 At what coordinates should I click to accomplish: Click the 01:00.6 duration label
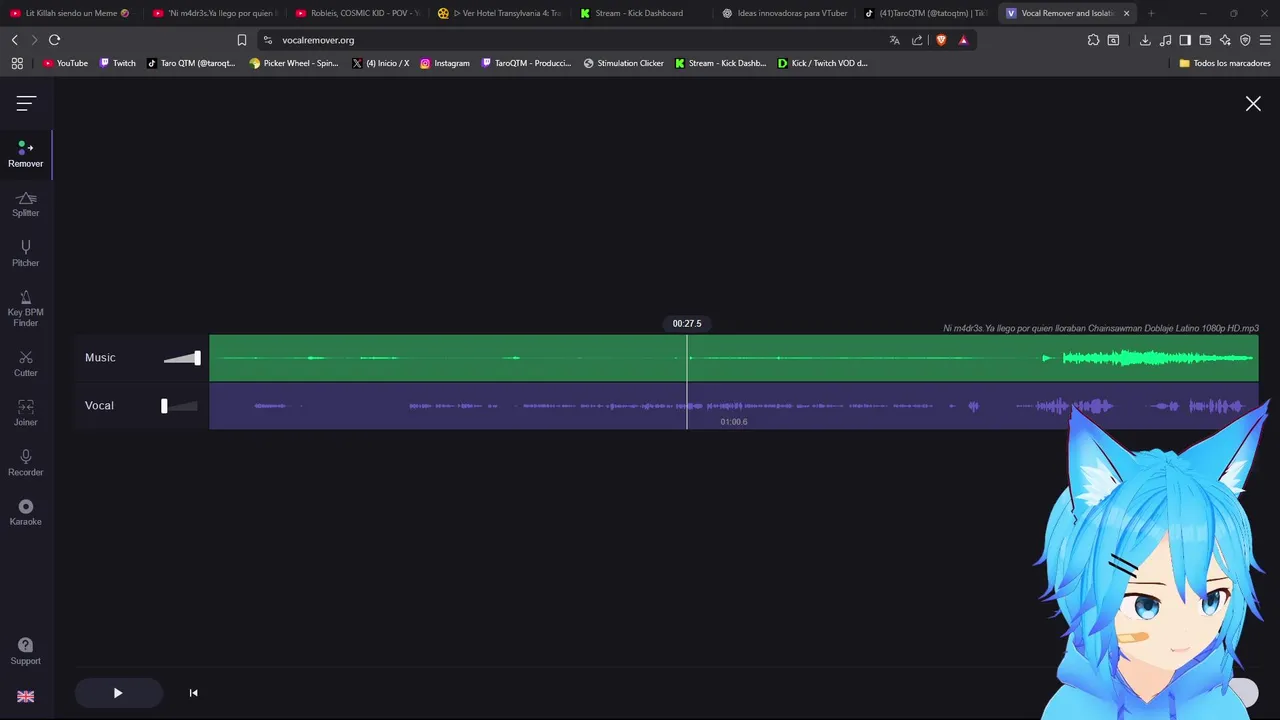[x=734, y=422]
